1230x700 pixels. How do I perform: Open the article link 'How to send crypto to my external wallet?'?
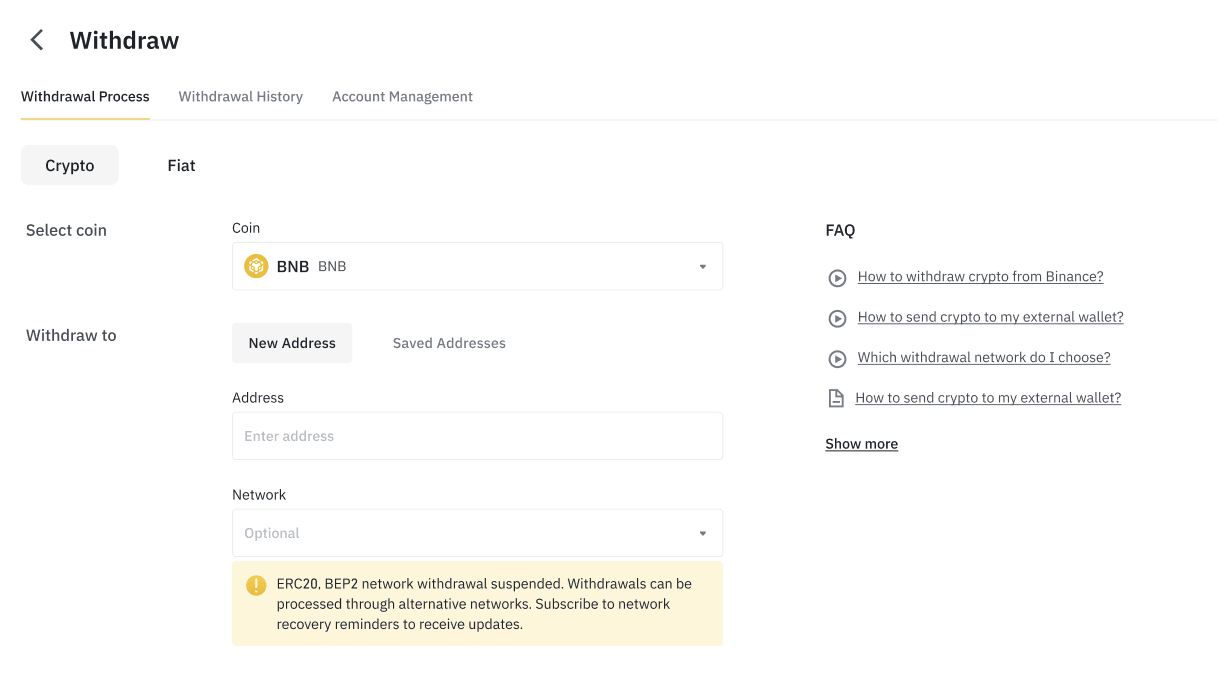988,398
